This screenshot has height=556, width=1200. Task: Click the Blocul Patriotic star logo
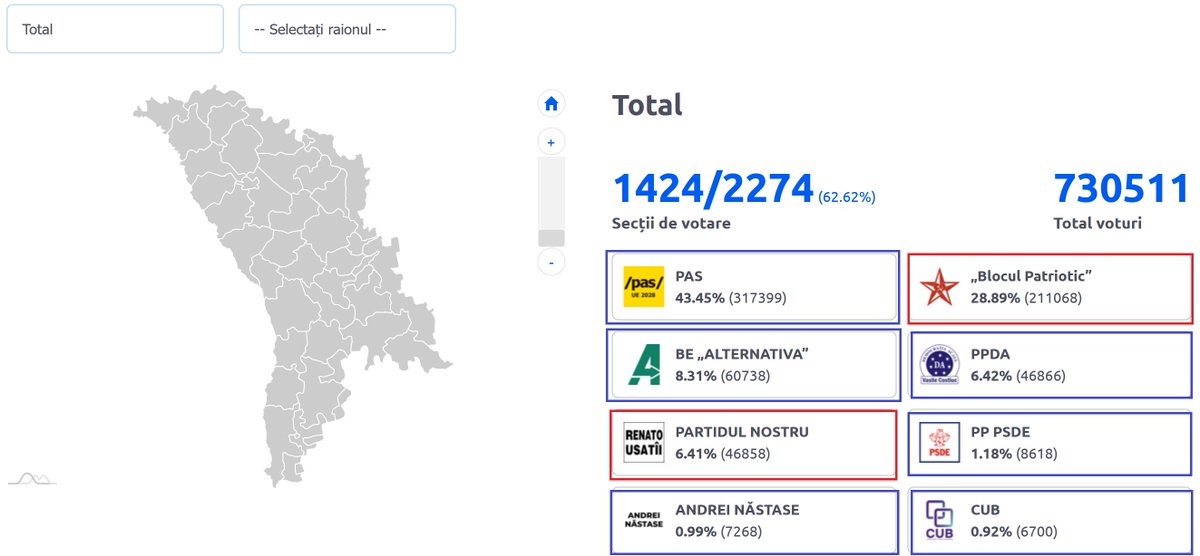(939, 286)
